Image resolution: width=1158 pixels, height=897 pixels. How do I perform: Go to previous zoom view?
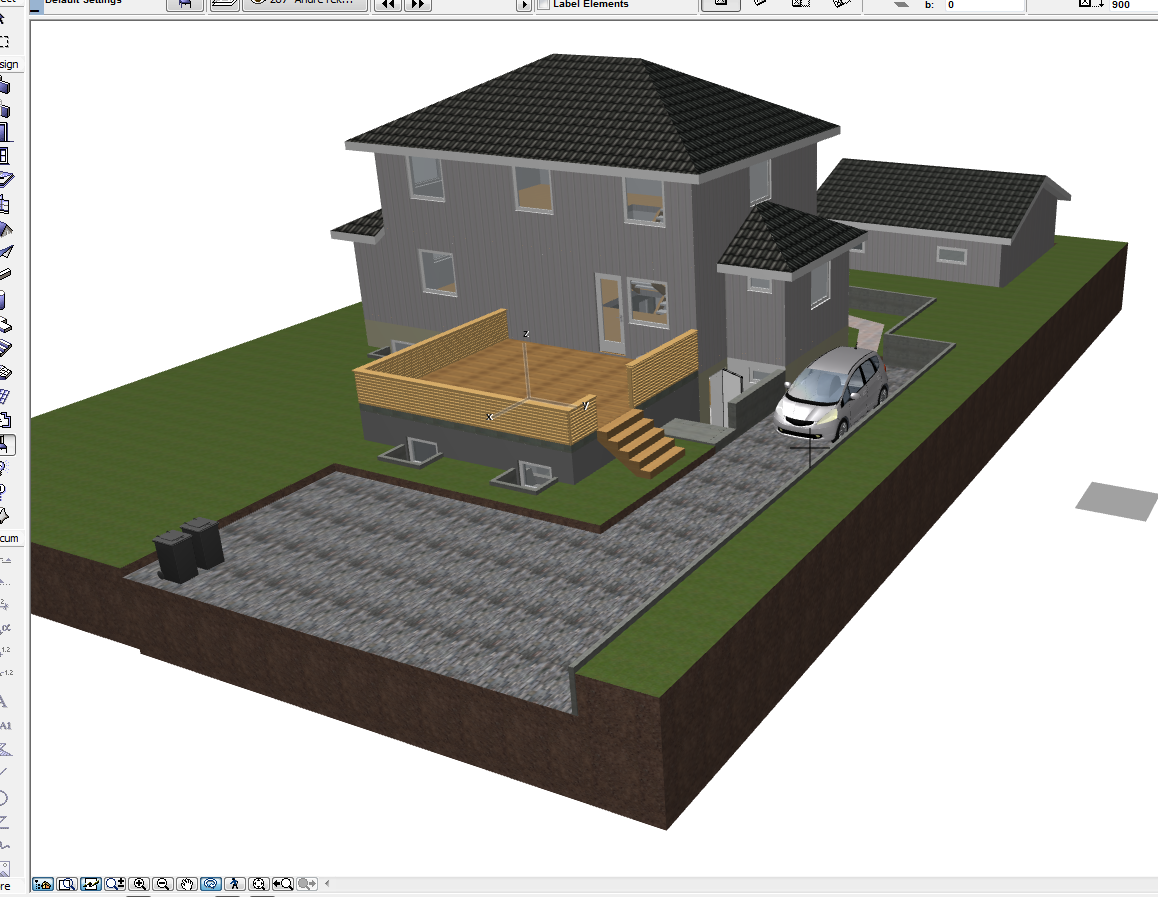click(283, 884)
